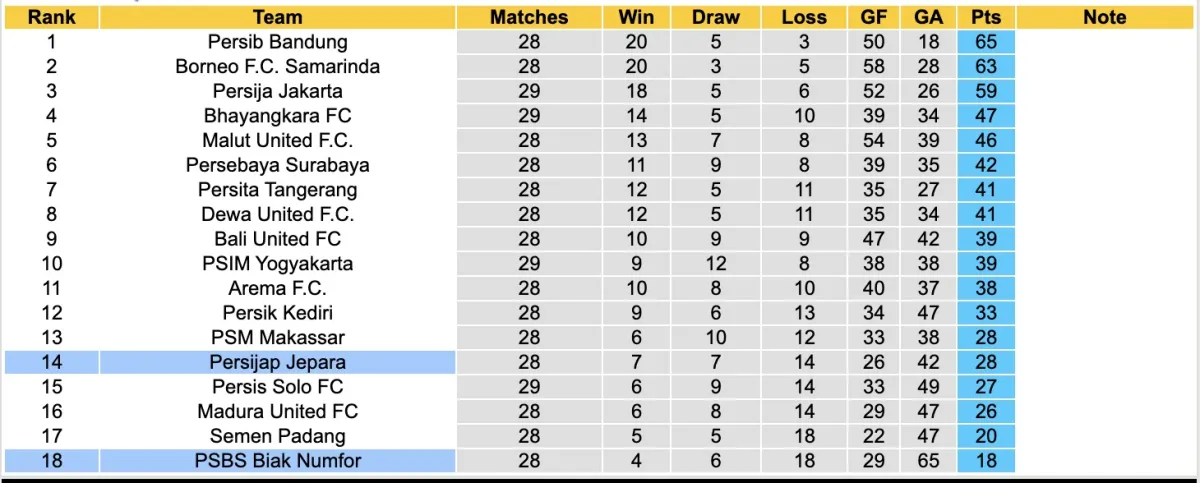This screenshot has height=483, width=1200.
Task: Click Persib Bandung's 65 points cell
Action: pos(985,42)
